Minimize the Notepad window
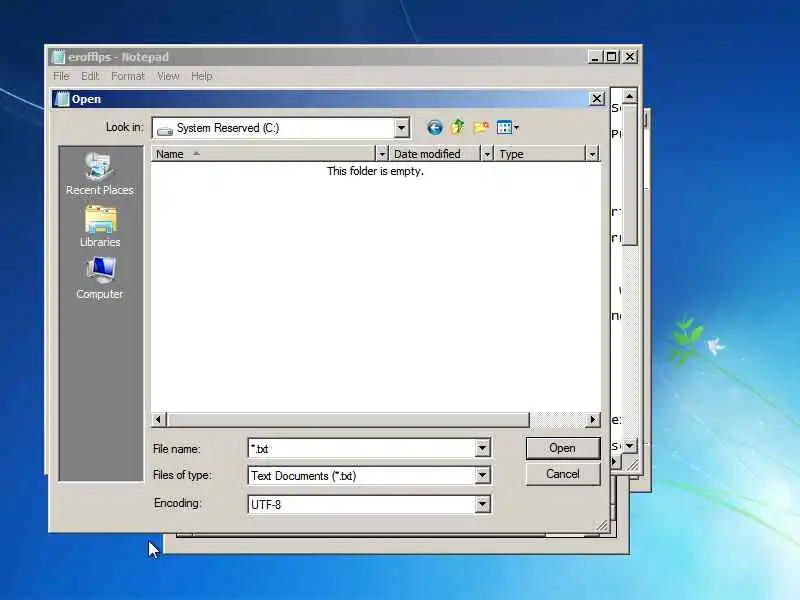Viewport: 800px width, 600px height. click(x=595, y=57)
